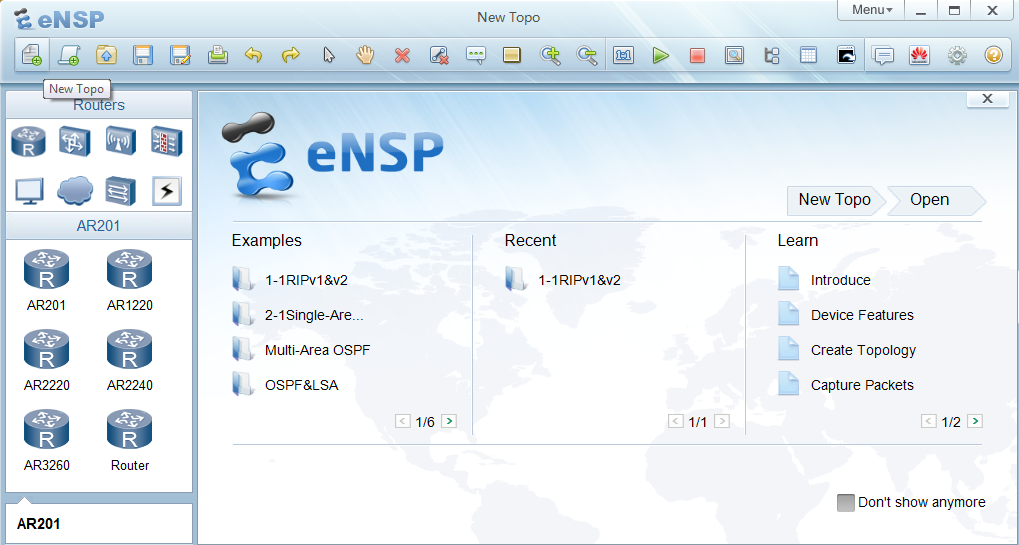Open the Menu dropdown in title bar
The width and height of the screenshot is (1019, 545).
point(871,10)
